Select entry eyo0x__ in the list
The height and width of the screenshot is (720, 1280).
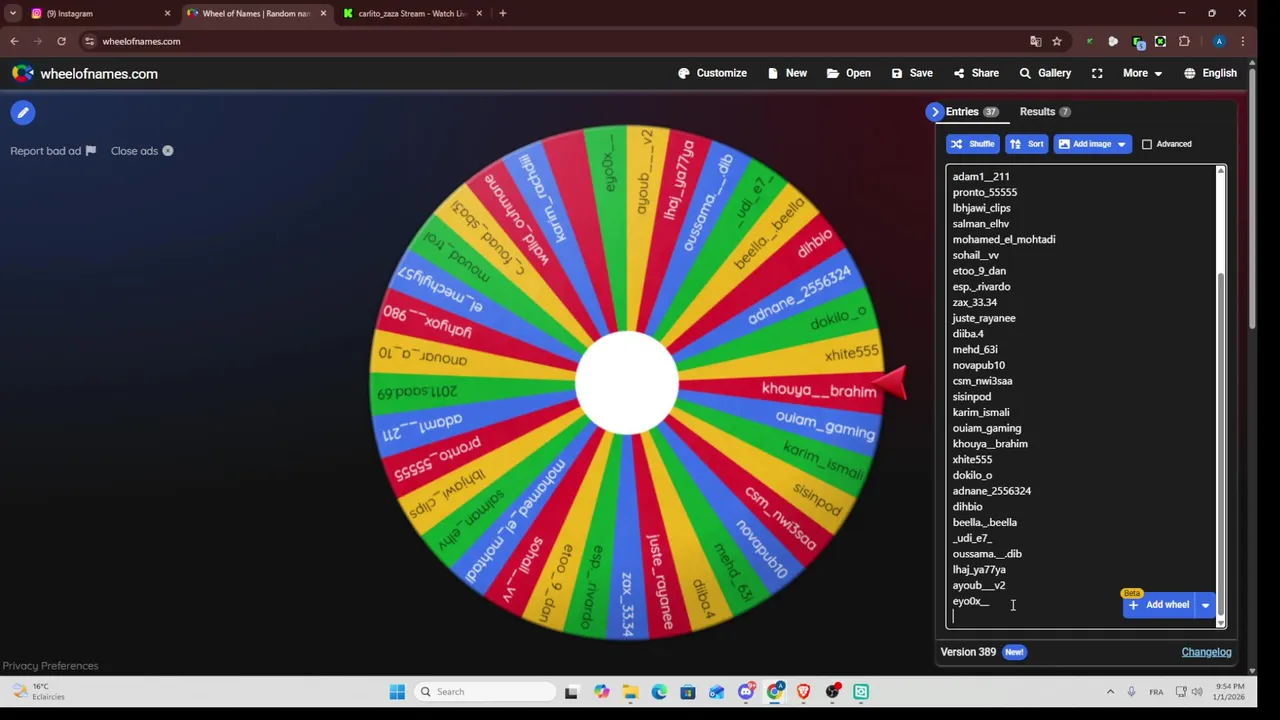click(x=970, y=602)
